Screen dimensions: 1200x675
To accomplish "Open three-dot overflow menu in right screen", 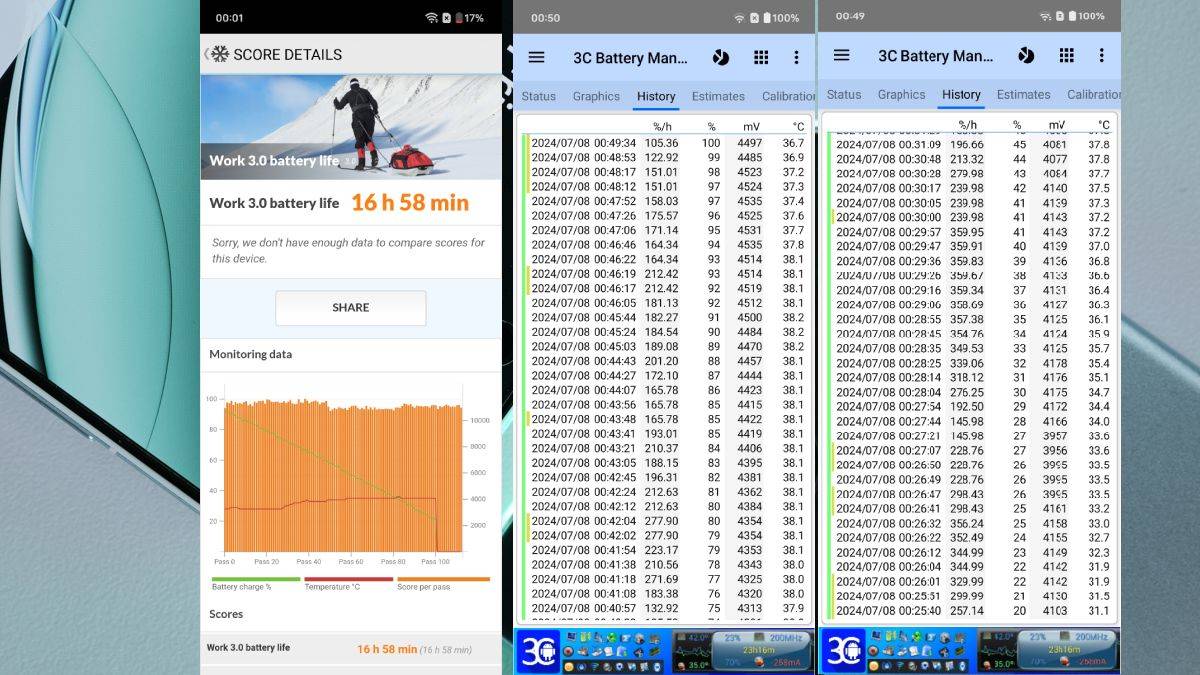I will (x=1101, y=56).
